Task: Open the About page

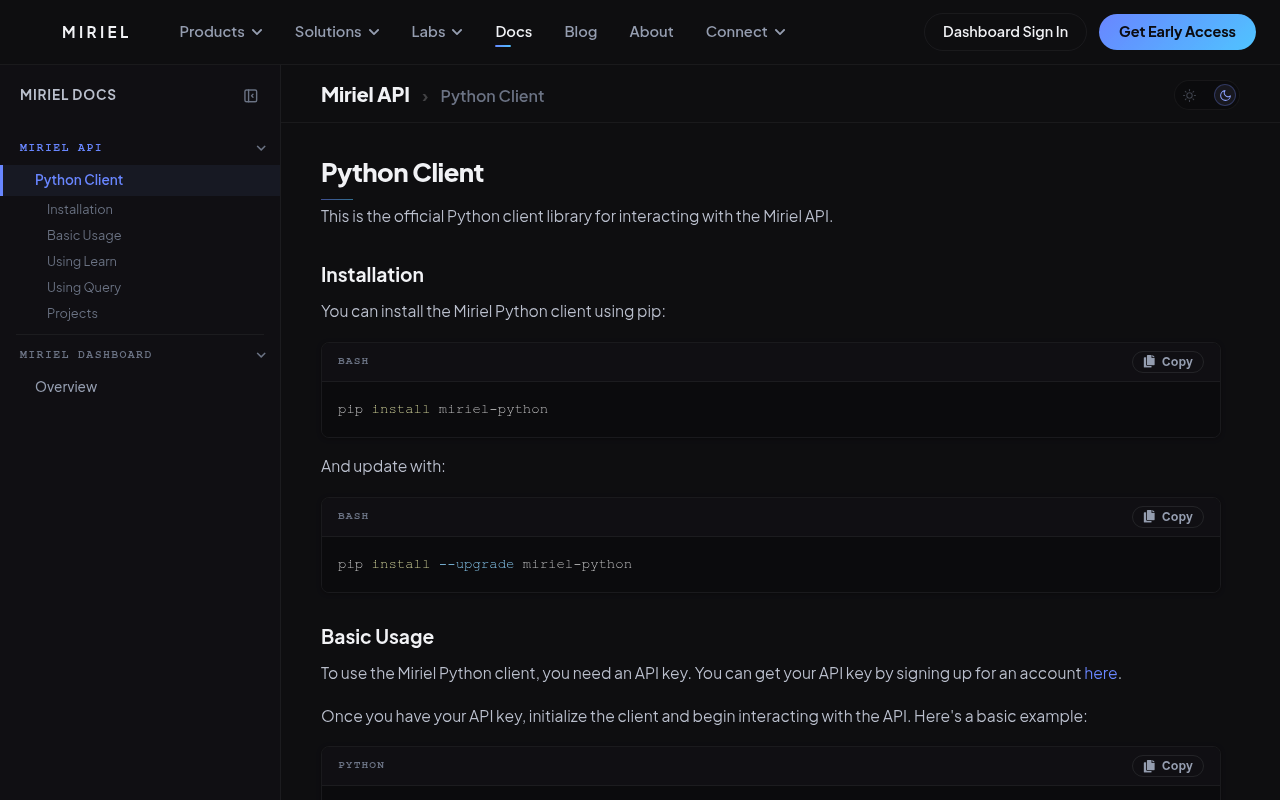Action: point(651,32)
